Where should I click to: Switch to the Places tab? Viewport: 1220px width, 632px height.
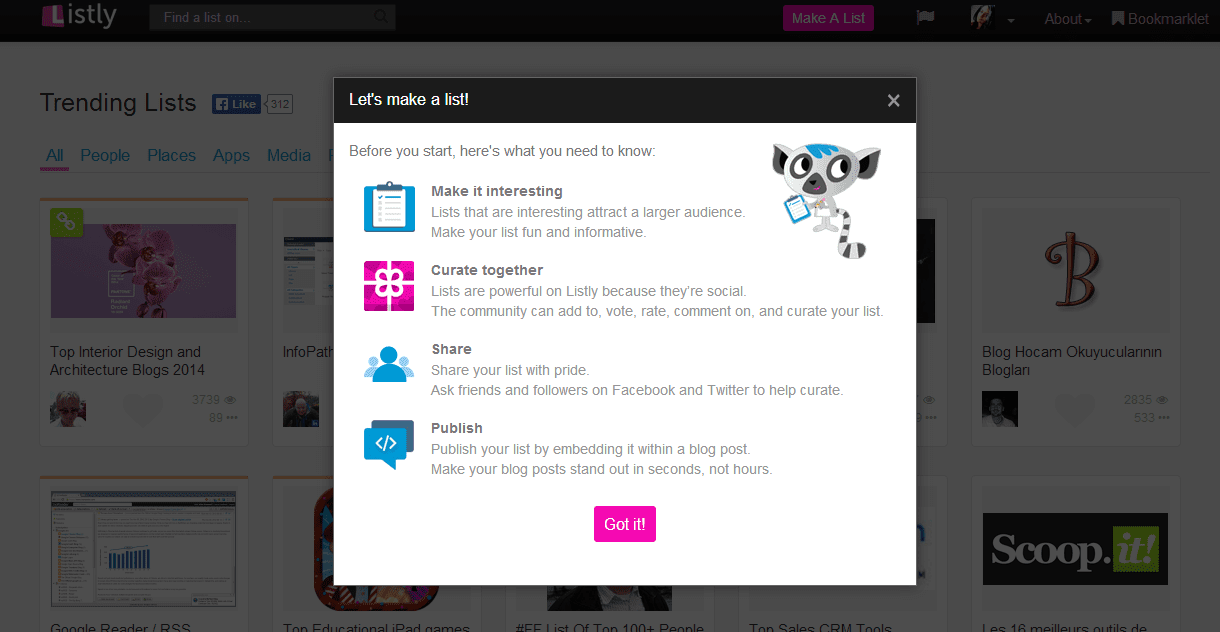click(171, 155)
